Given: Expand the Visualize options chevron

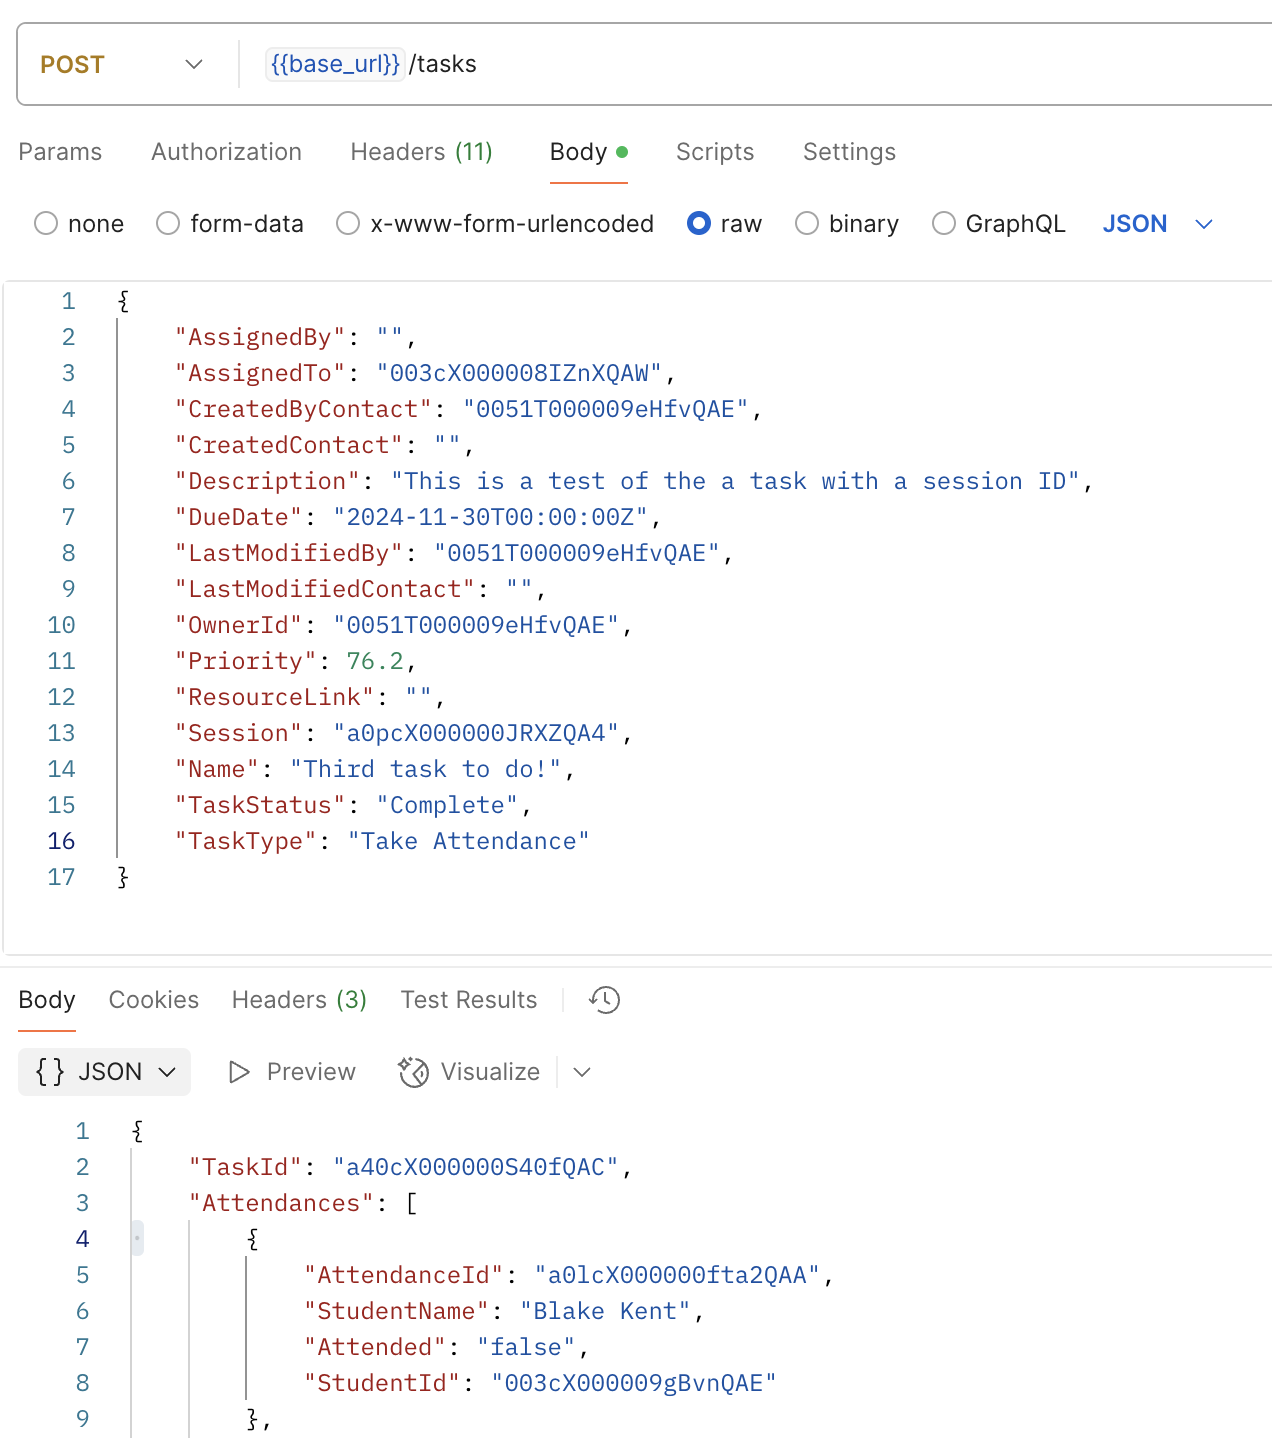Looking at the screenshot, I should [582, 1072].
